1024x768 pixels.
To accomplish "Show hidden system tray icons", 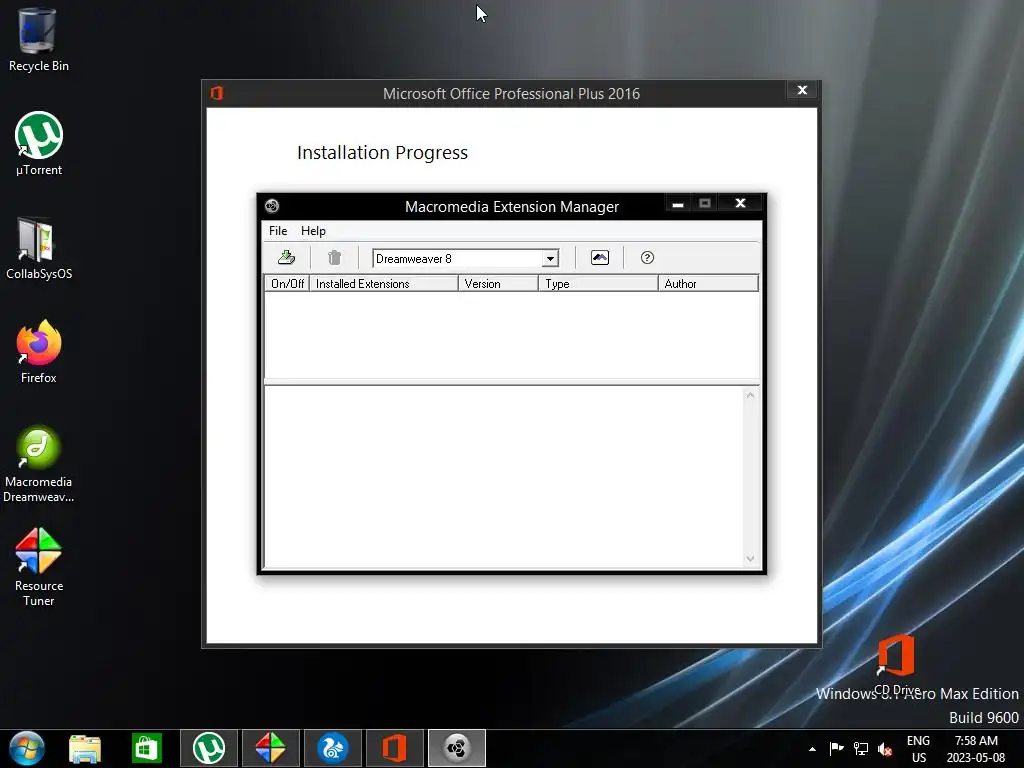I will 812,749.
